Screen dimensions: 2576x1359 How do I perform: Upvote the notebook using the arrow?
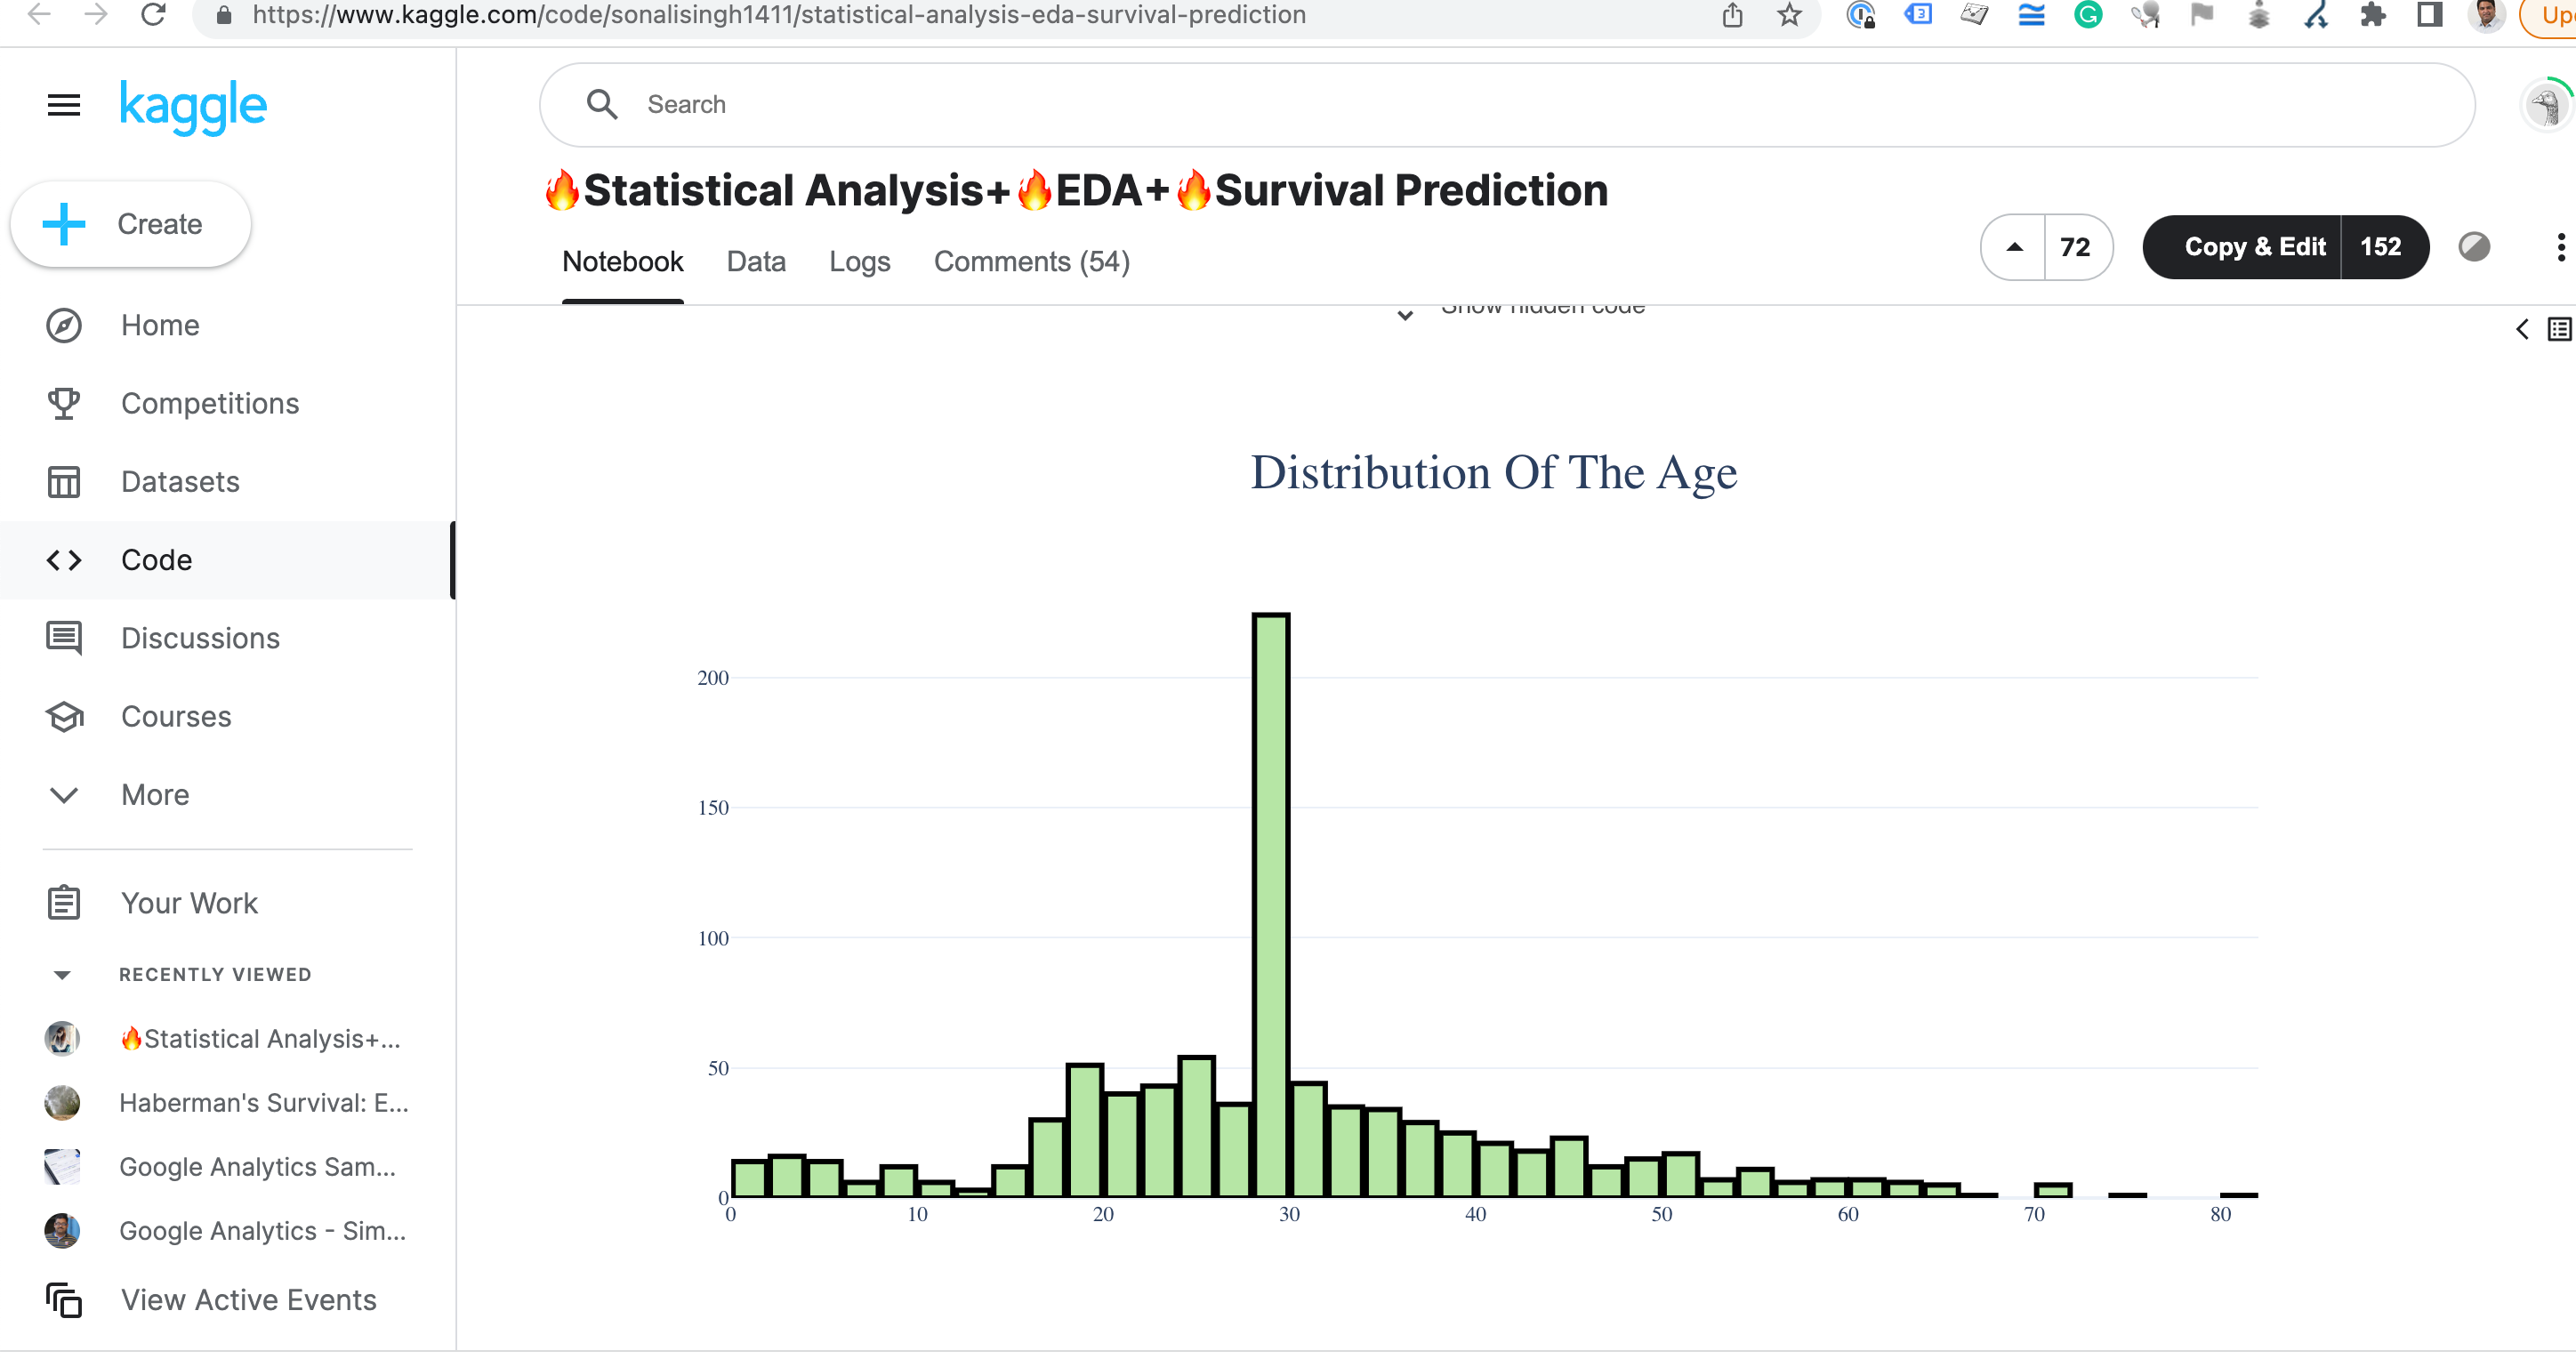pyautogui.click(x=2015, y=247)
